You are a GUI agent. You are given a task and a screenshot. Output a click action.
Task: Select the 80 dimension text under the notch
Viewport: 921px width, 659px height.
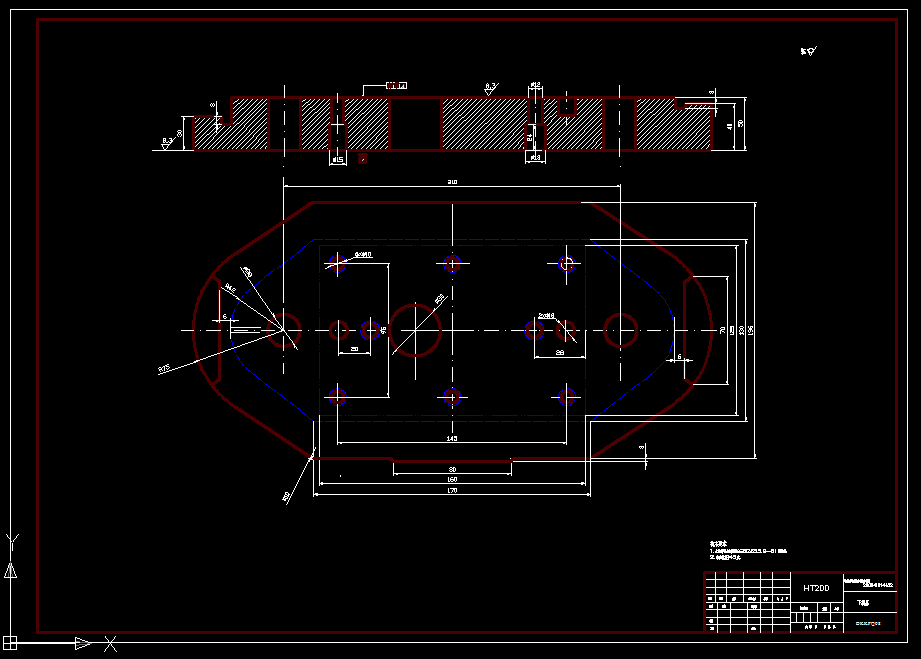click(452, 469)
